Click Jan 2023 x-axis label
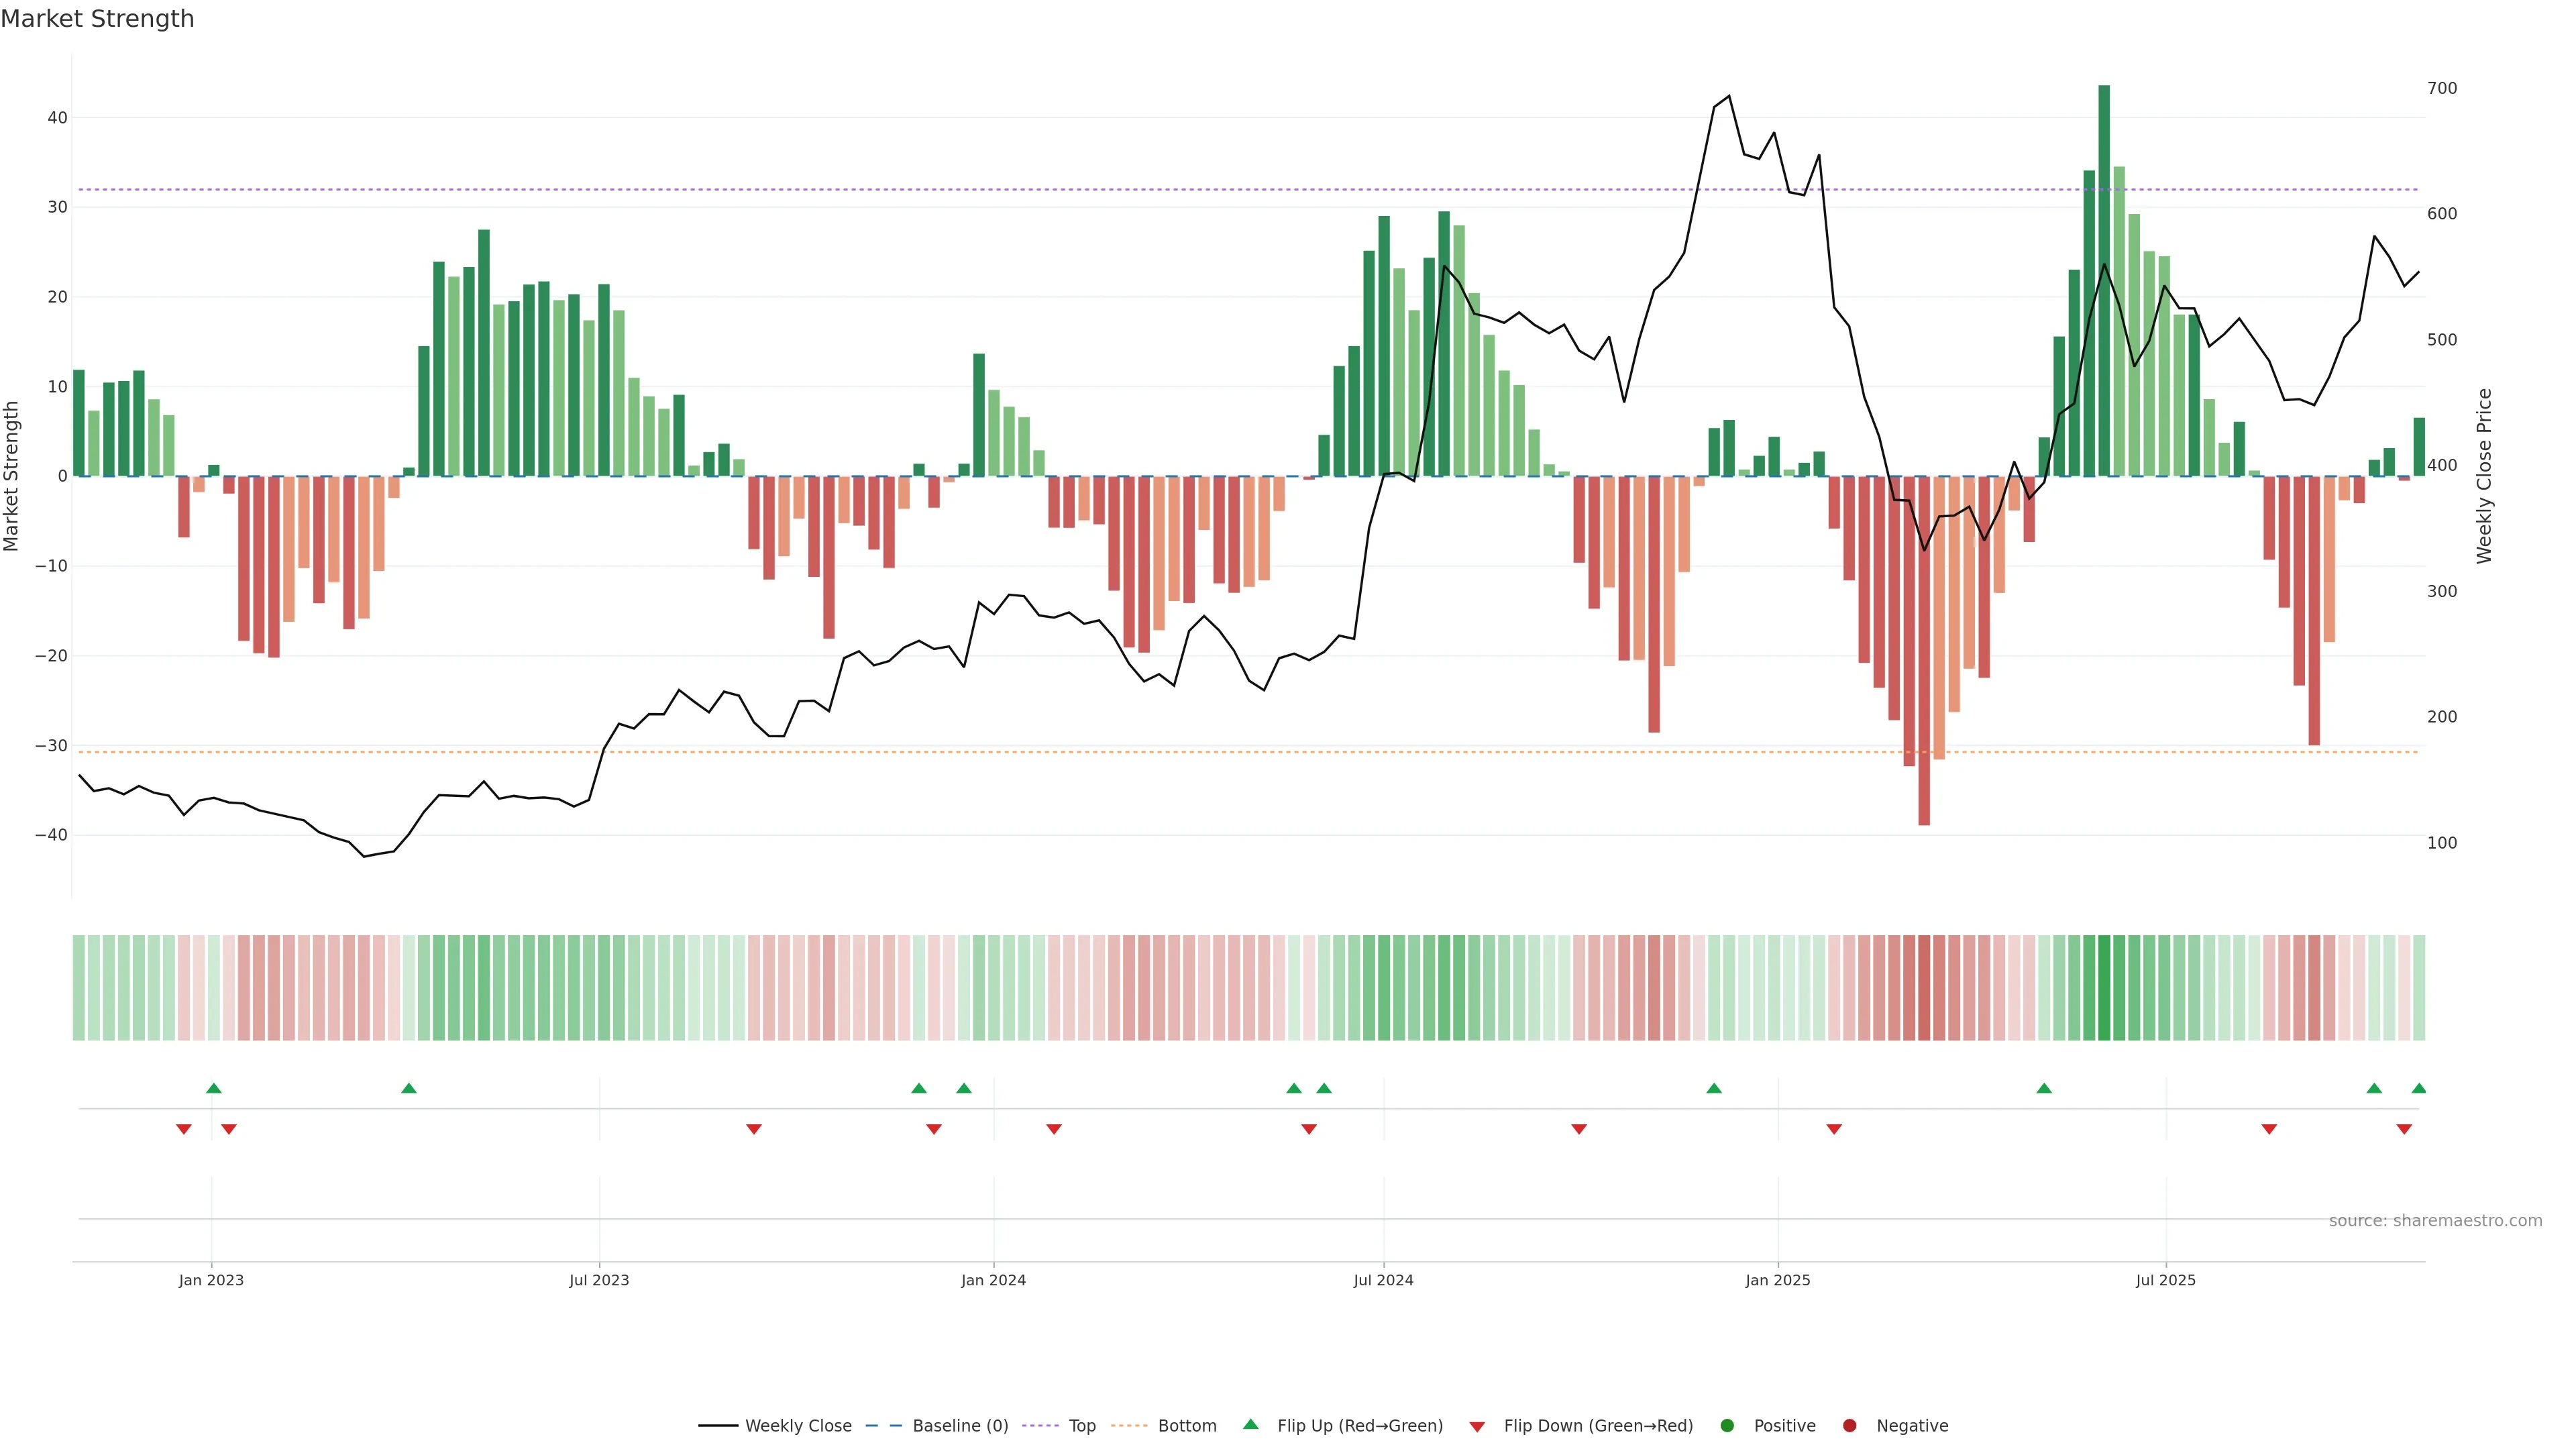The image size is (2576, 1449). coord(211,1280)
